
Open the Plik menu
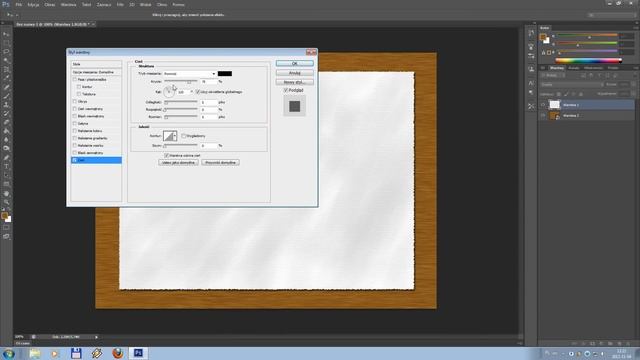point(19,4)
